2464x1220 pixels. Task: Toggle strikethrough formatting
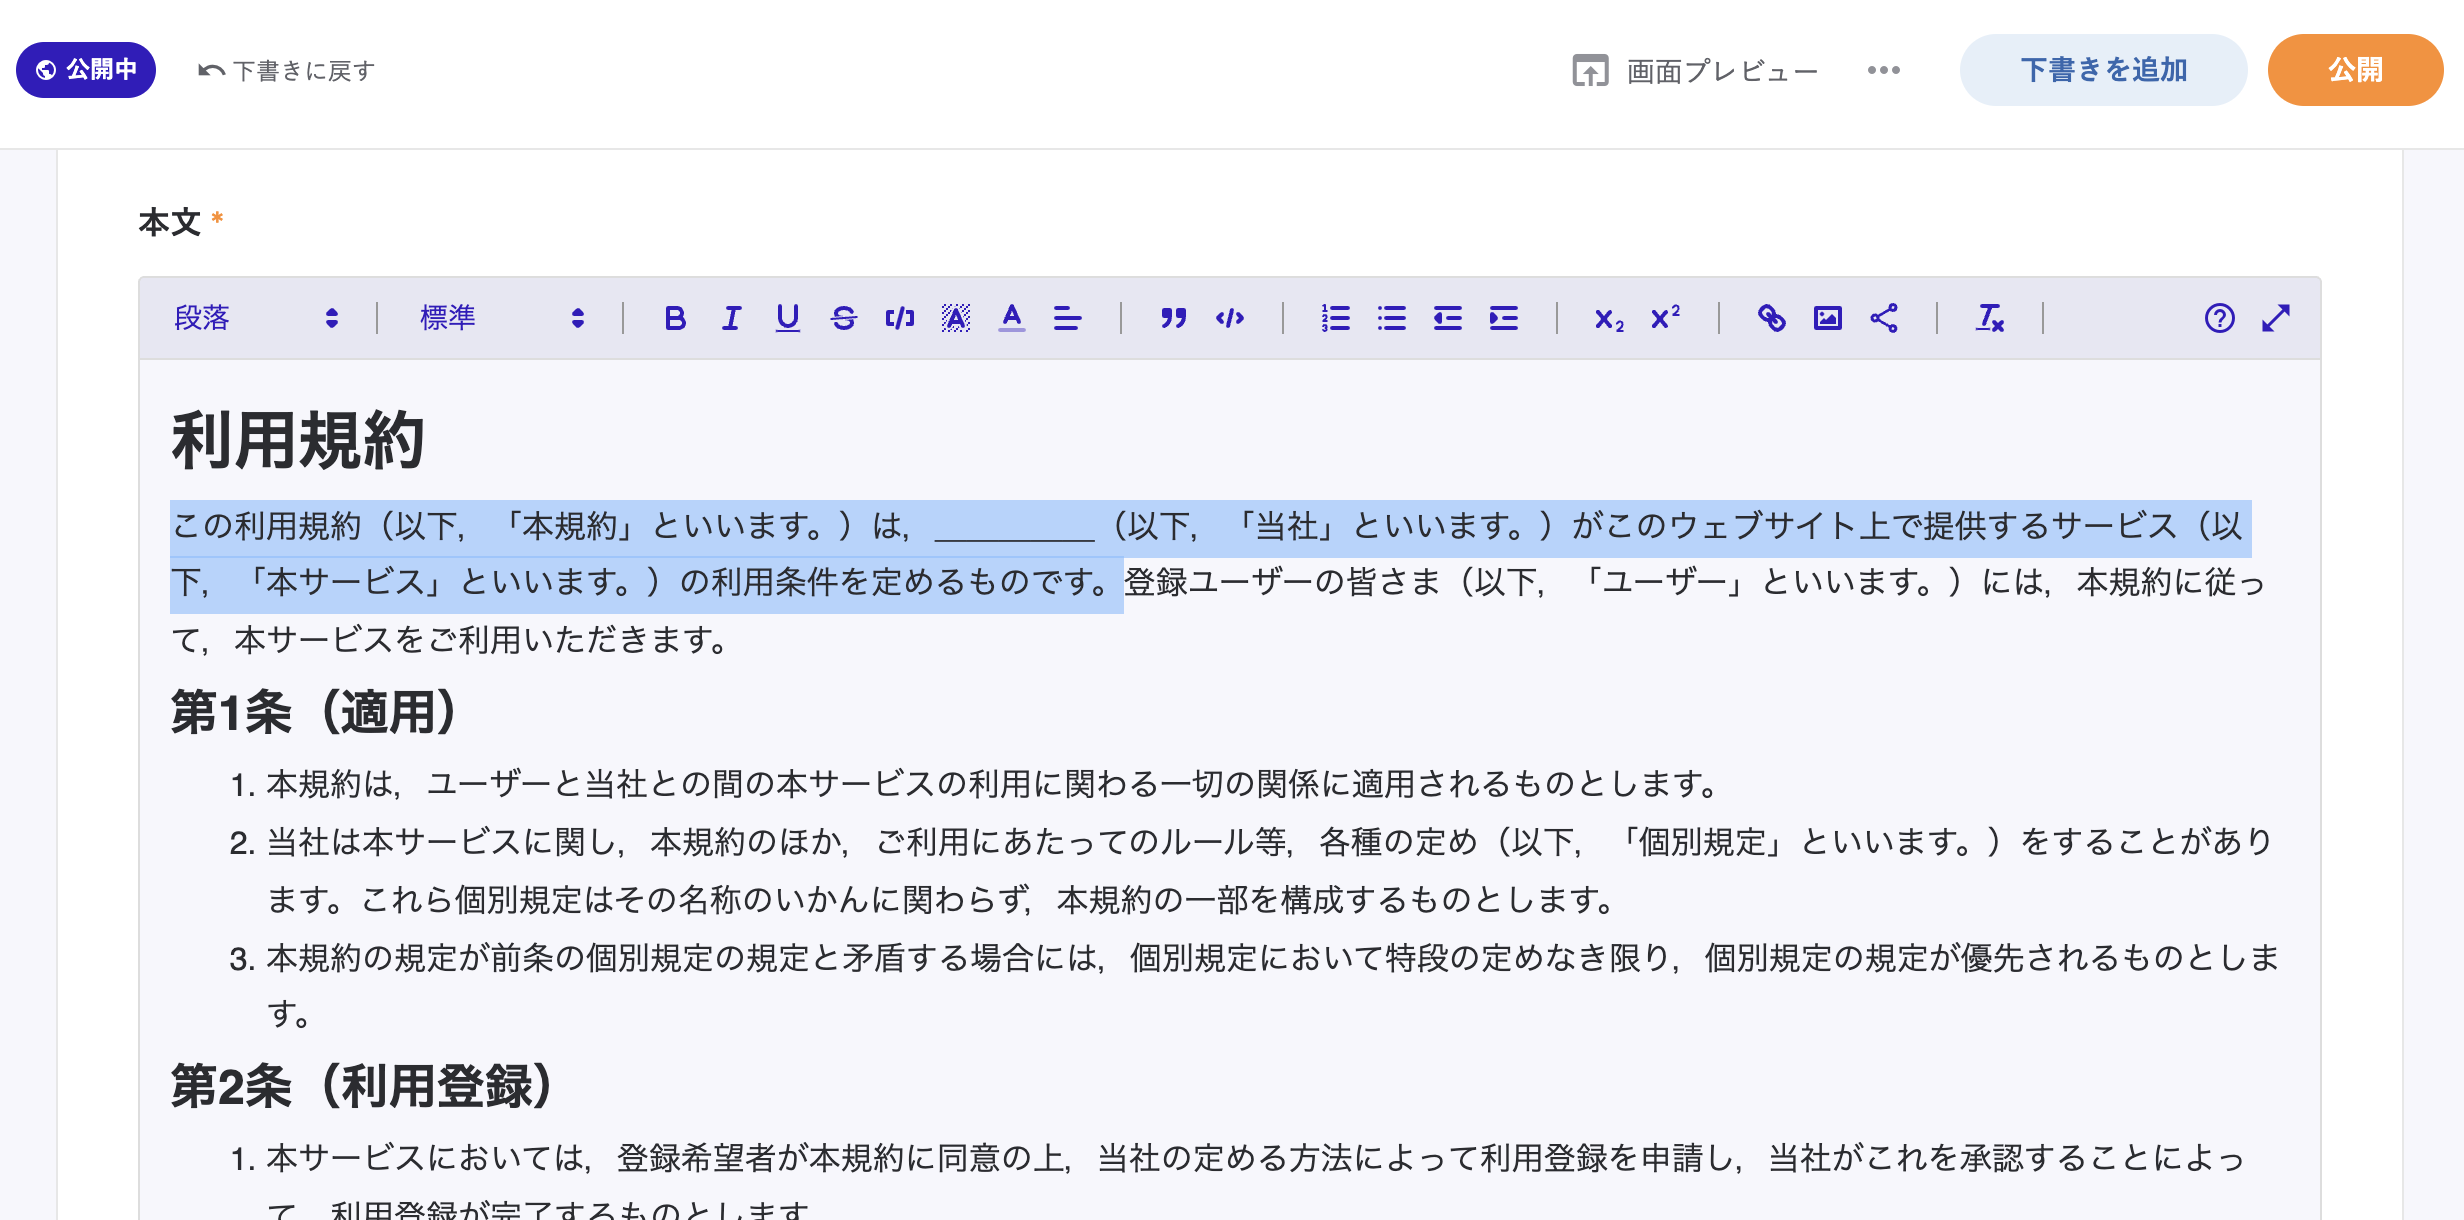click(843, 318)
